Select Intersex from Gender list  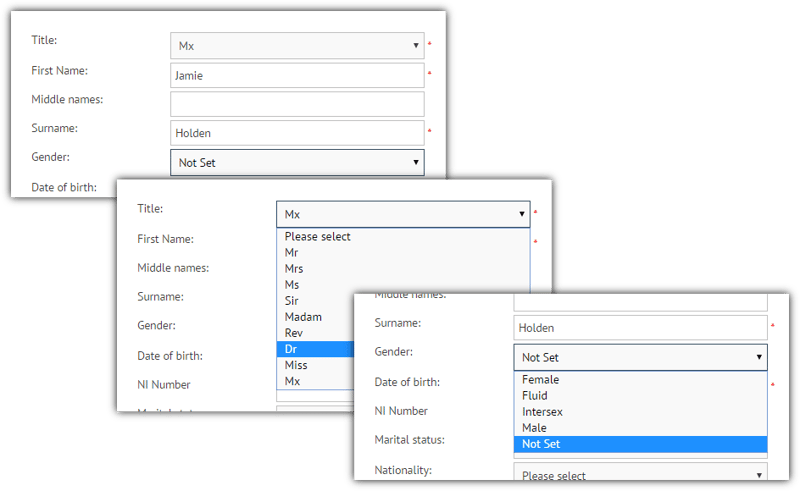[640, 412]
